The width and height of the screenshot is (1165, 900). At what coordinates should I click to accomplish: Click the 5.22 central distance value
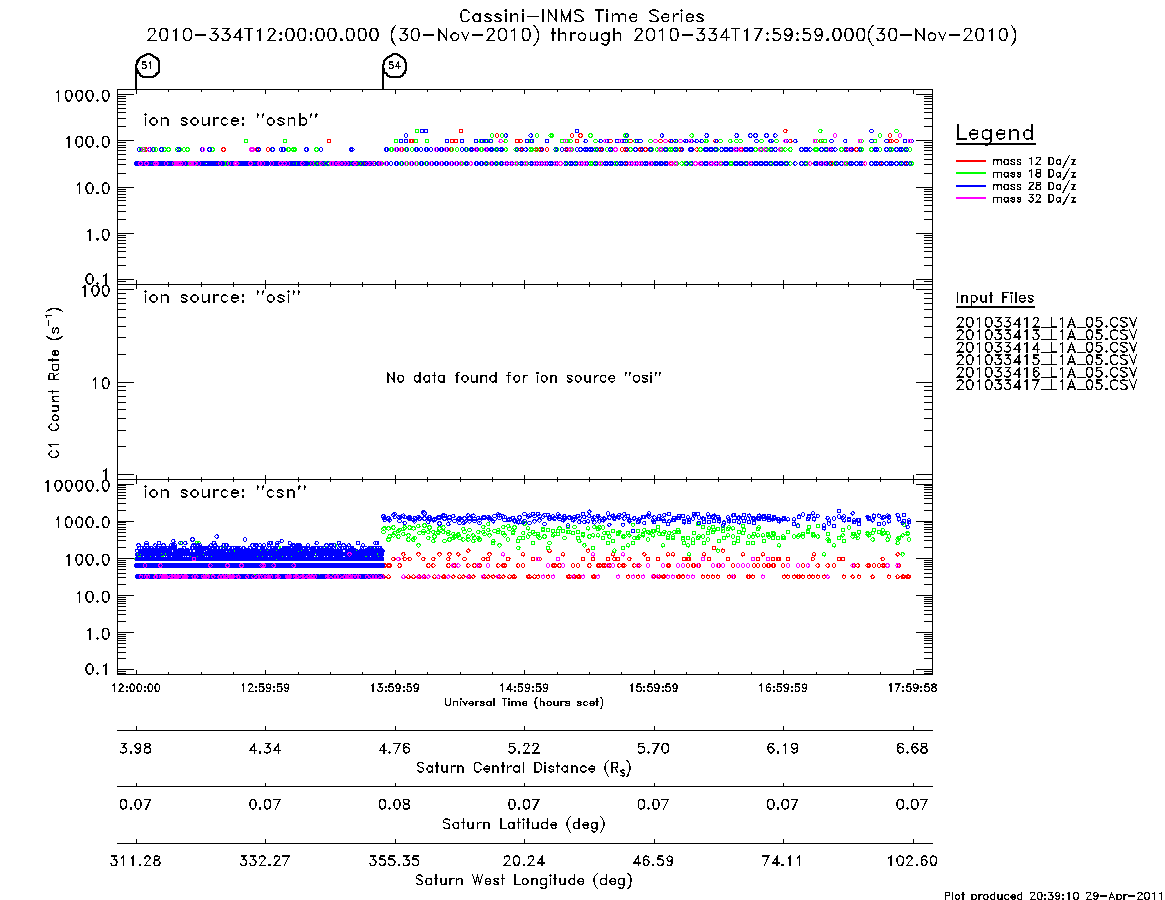coord(524,748)
